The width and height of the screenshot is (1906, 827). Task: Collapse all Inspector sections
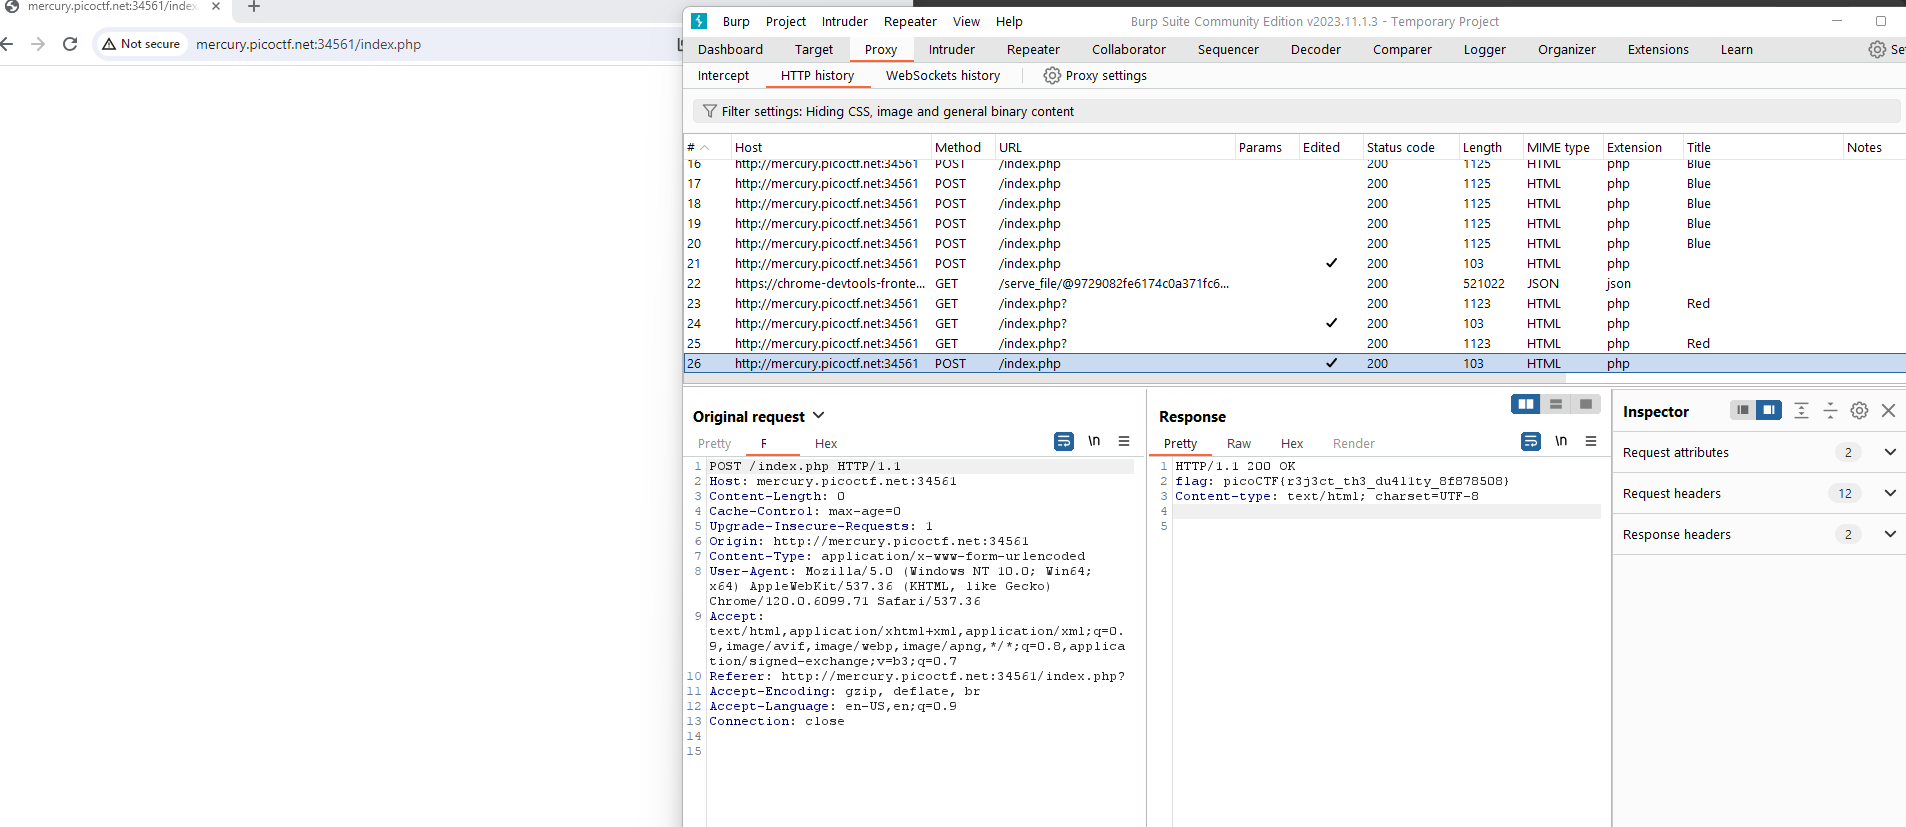point(1830,410)
